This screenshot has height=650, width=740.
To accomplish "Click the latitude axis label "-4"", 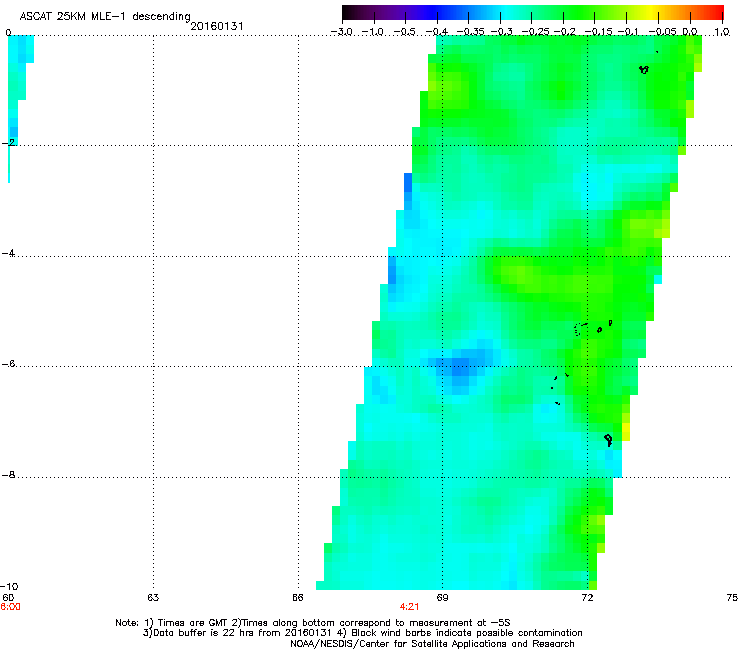I will [x=9, y=253].
